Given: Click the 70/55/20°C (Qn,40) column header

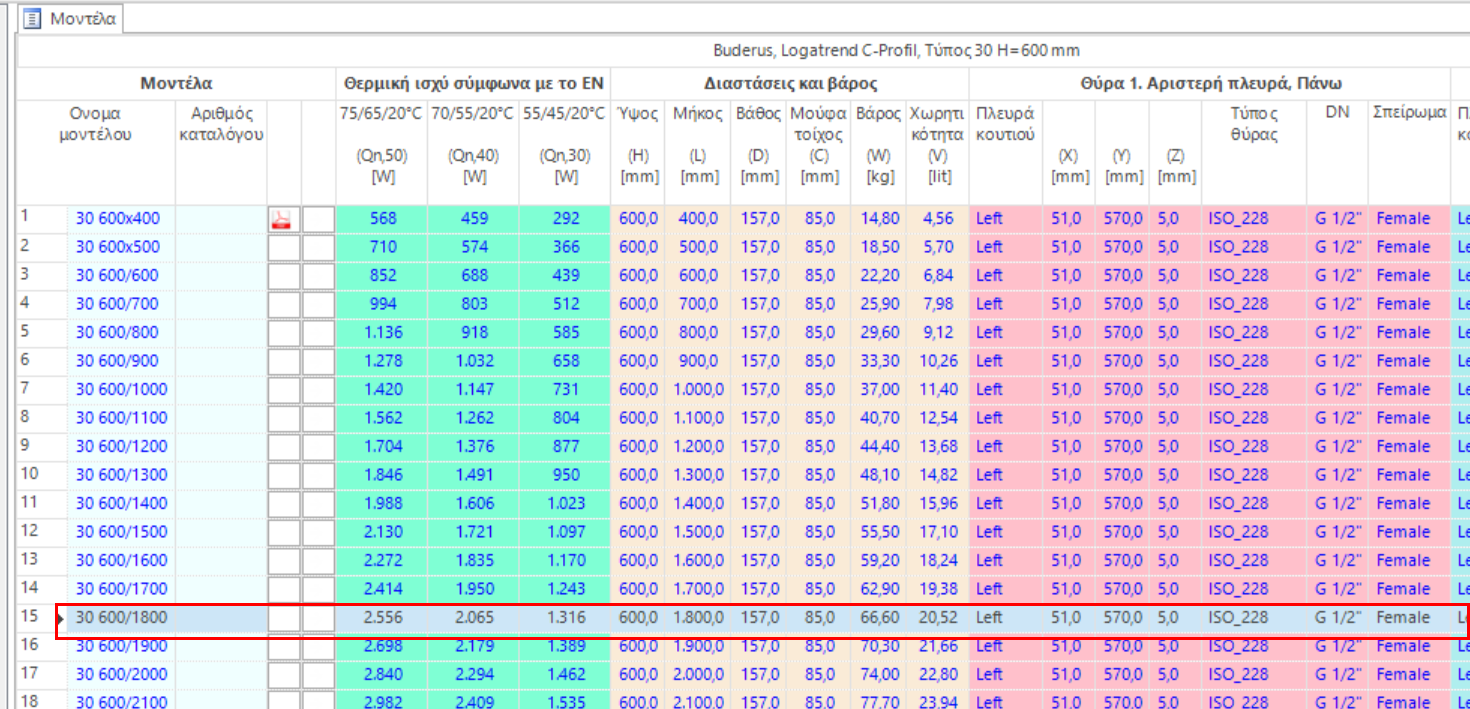Looking at the screenshot, I should [473, 150].
